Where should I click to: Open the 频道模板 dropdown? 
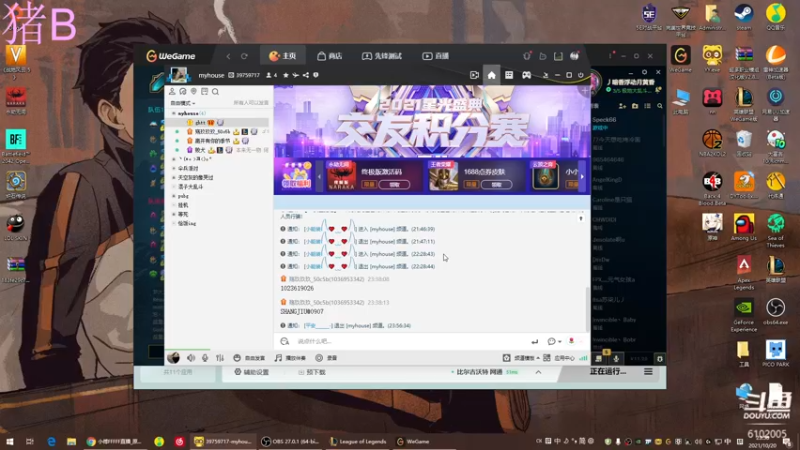pyautogui.click(x=521, y=358)
